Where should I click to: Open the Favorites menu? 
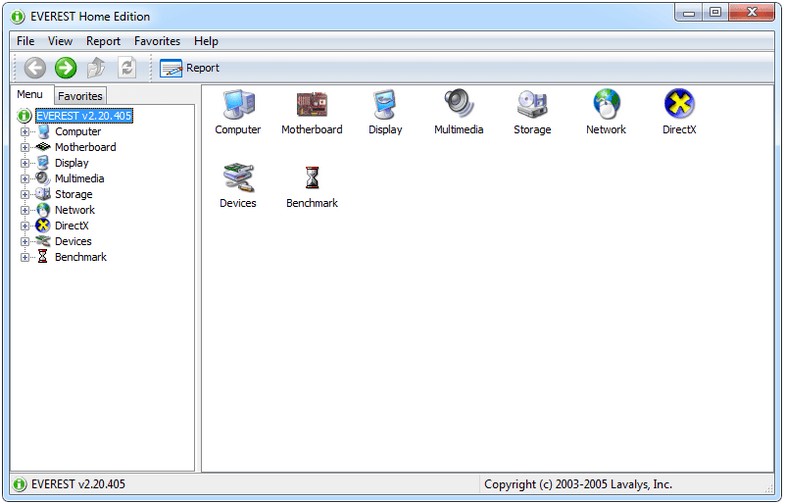[x=157, y=41]
